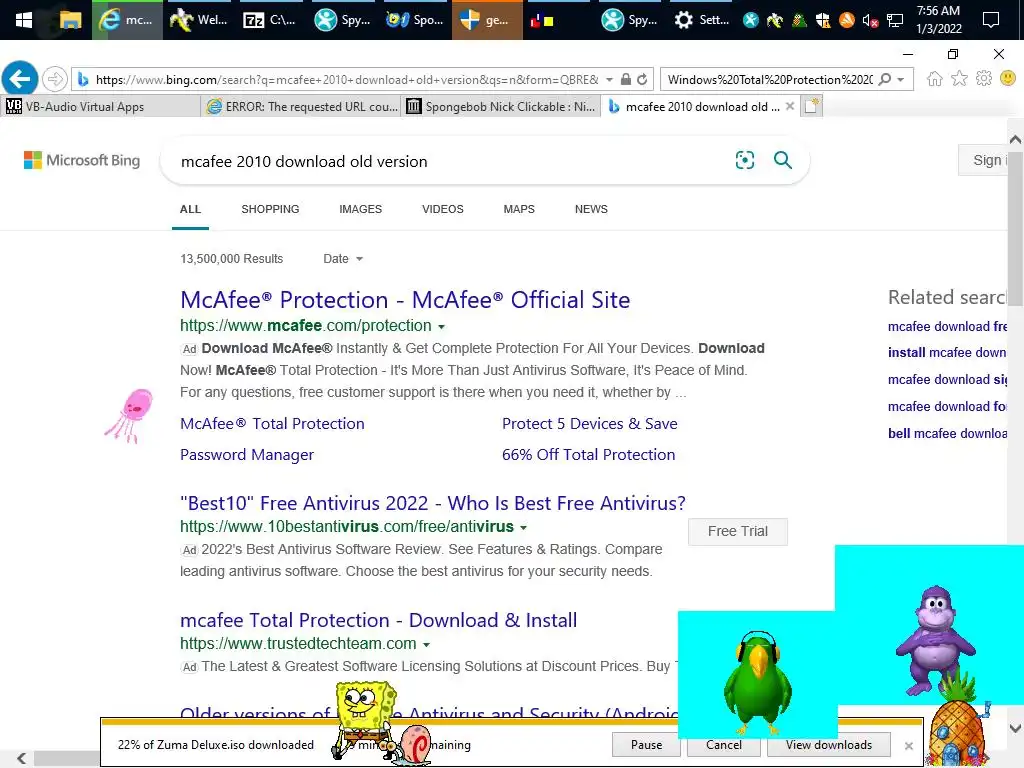1024x768 pixels.
Task: Select the IMAGES results tab
Action: 360,209
